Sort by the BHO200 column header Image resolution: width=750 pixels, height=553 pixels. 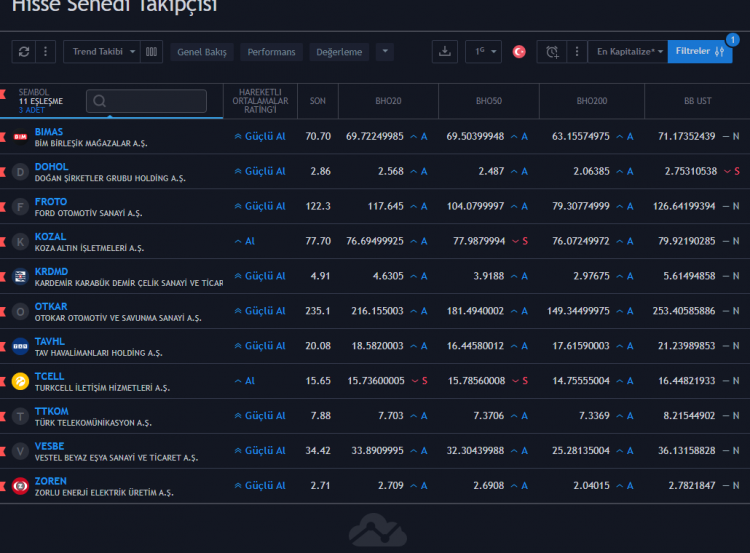(x=592, y=101)
